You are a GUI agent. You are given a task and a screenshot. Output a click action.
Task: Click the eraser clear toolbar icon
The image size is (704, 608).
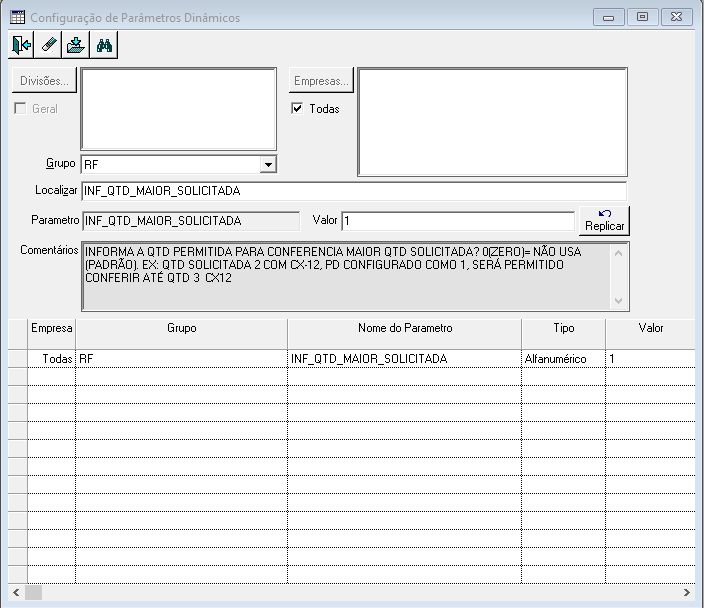click(x=48, y=45)
